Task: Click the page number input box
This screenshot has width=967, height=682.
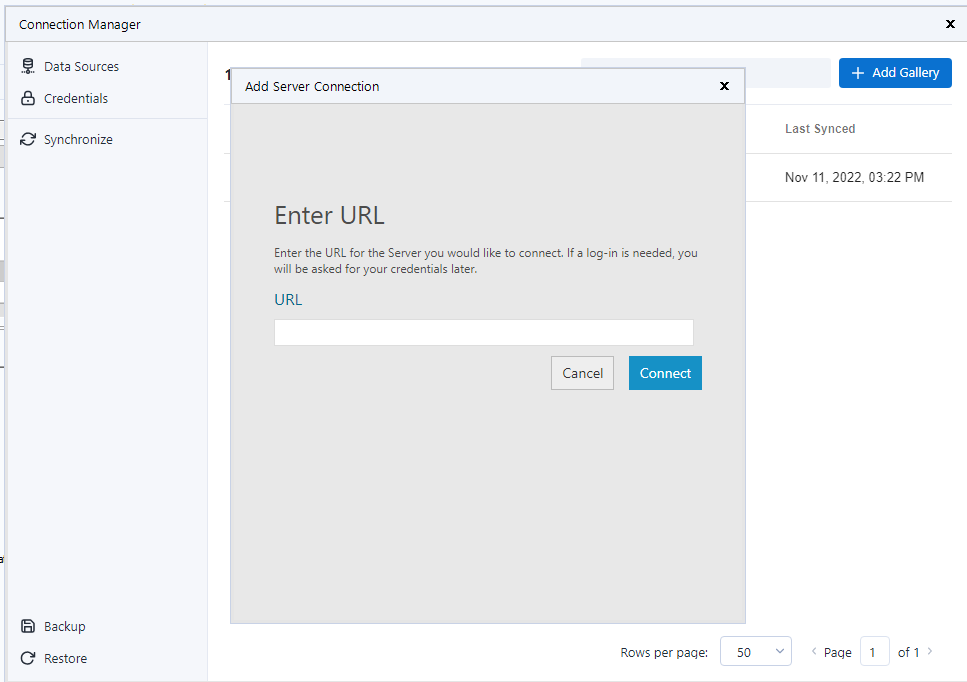Action: (x=875, y=651)
